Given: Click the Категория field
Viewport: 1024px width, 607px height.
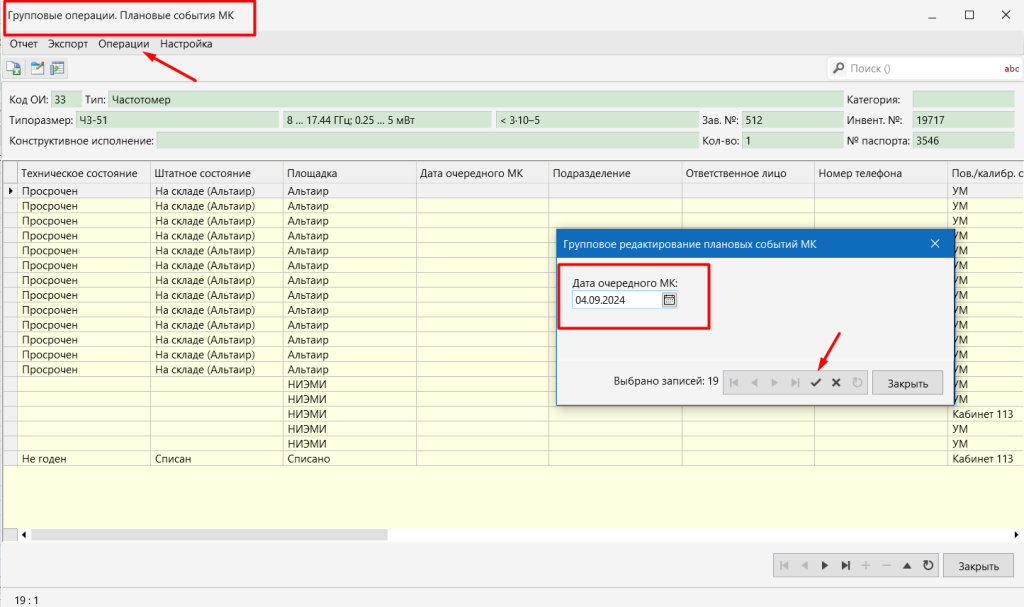Looking at the screenshot, I should point(963,99).
